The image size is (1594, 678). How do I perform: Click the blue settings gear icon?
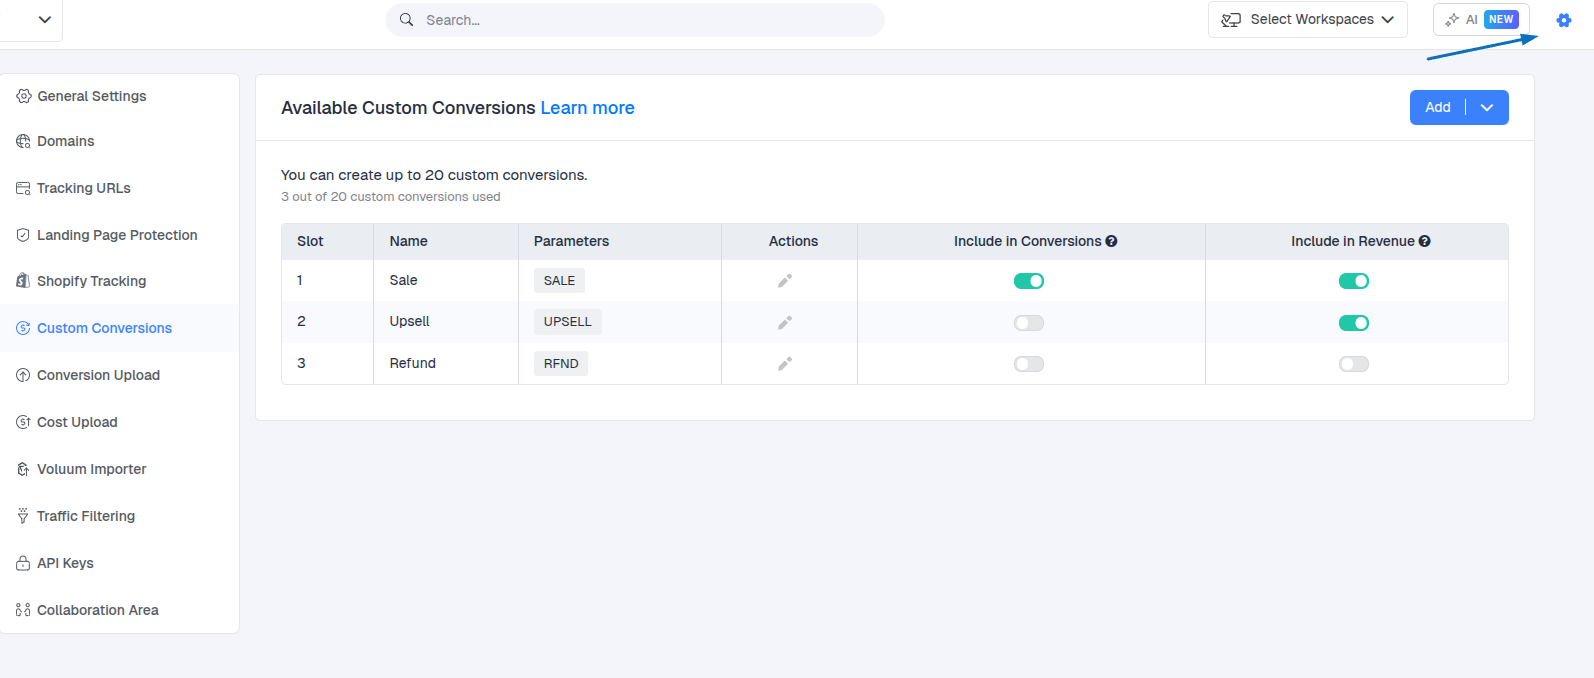pyautogui.click(x=1563, y=21)
